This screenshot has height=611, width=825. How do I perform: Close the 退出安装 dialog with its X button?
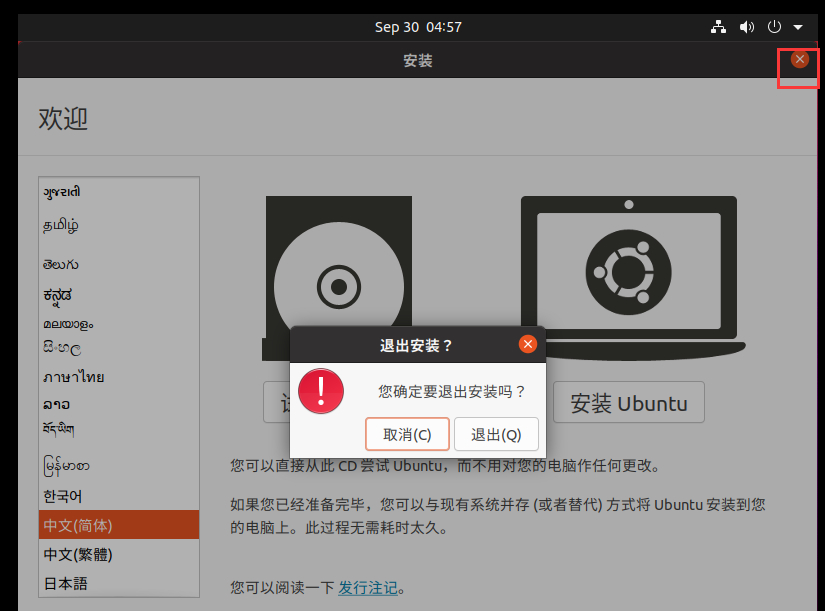[528, 344]
